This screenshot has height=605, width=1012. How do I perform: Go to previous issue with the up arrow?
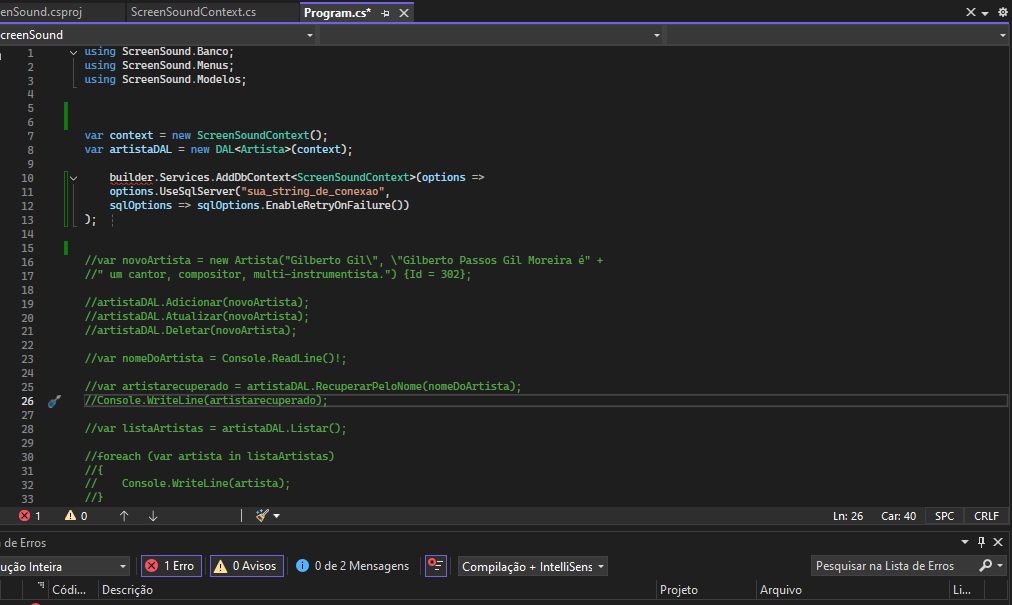(x=124, y=516)
